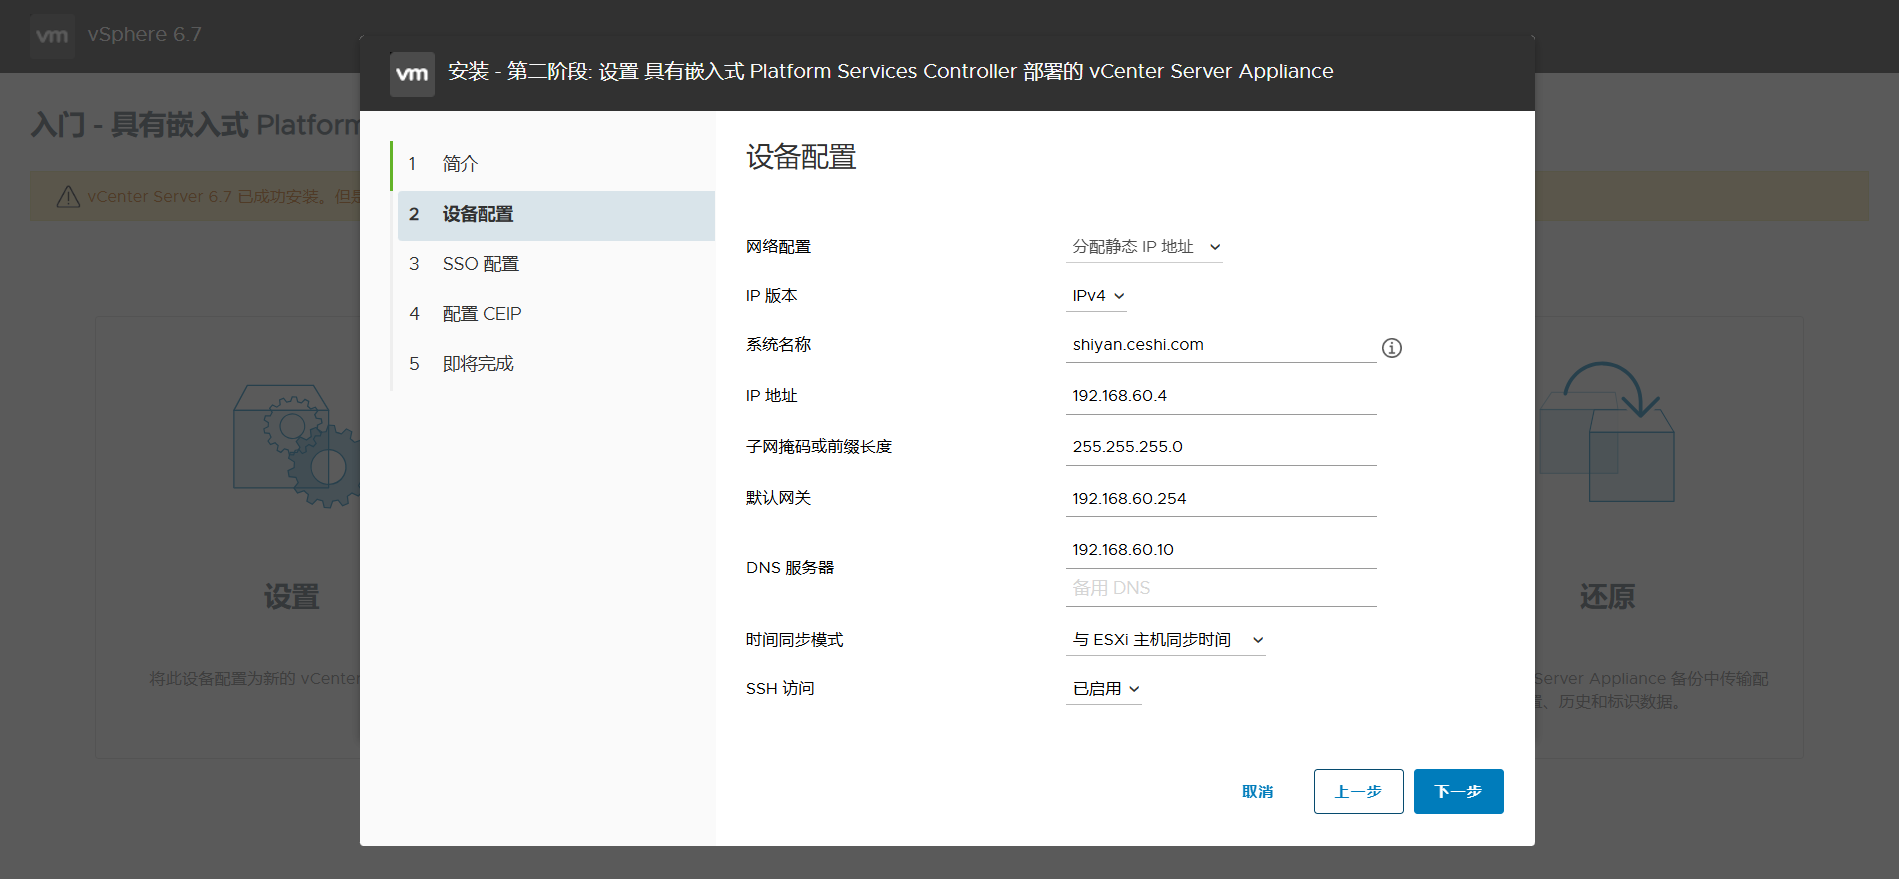Select step 5 即将完成
This screenshot has width=1899, height=879.
click(555, 364)
